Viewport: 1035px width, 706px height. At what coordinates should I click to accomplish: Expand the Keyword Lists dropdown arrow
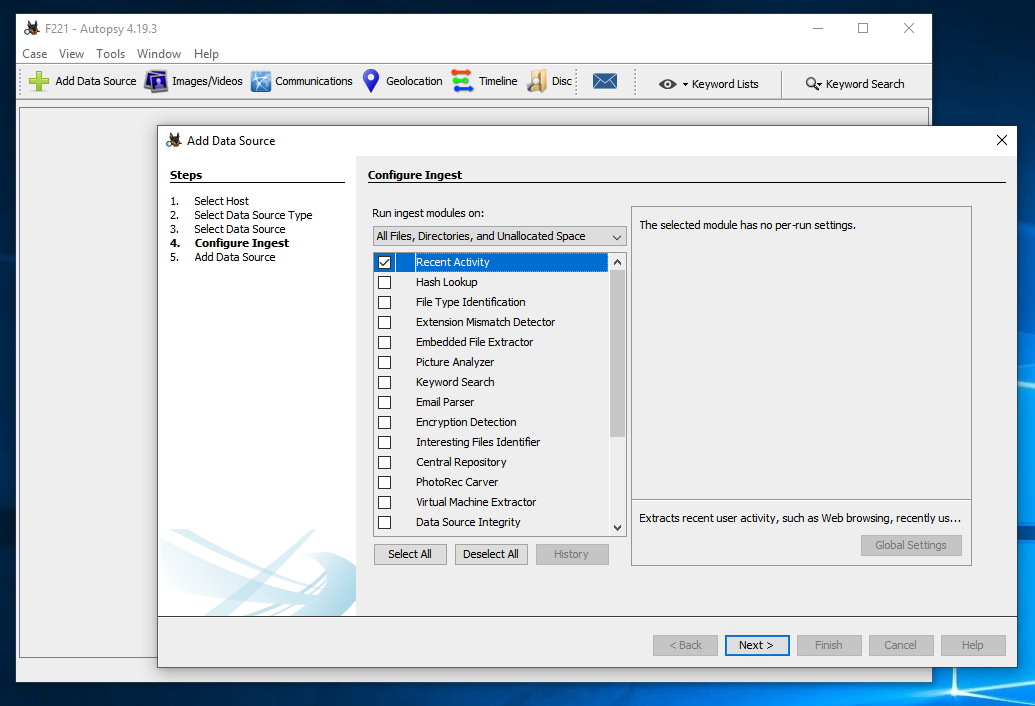685,84
